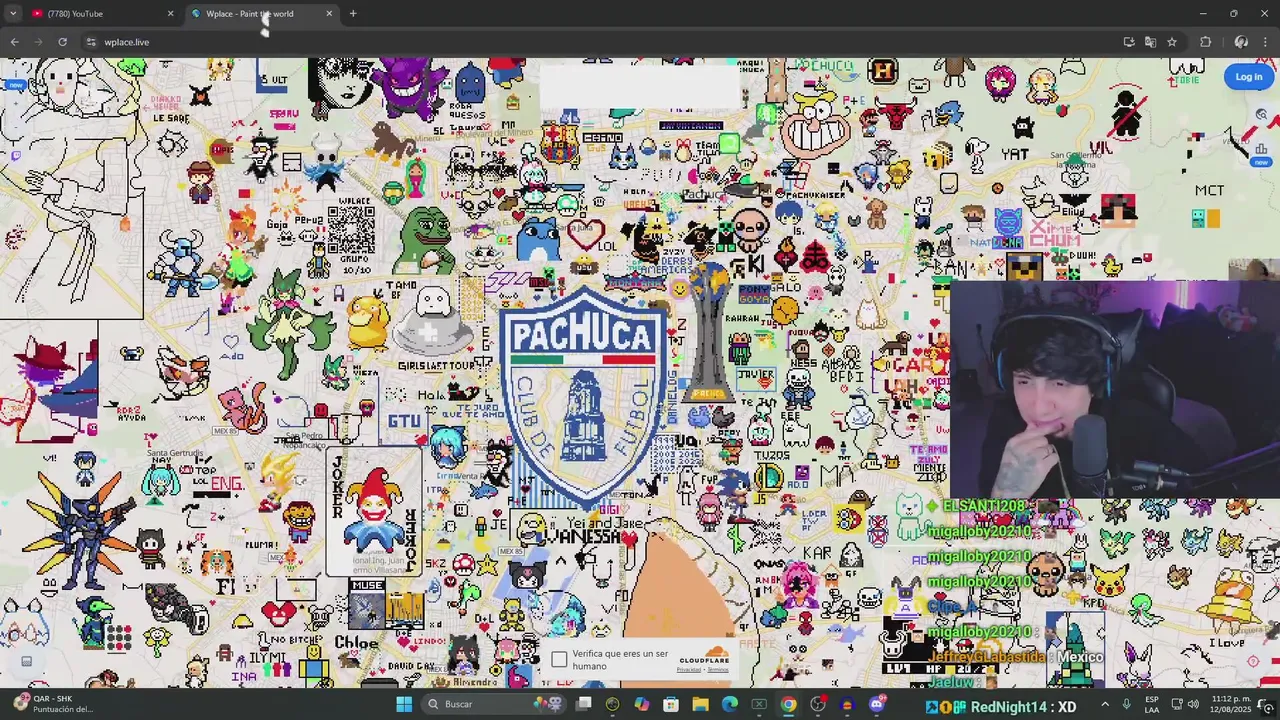Screen dimensions: 1280x720
Task: View site information for wplace.live
Action: pos(91,42)
